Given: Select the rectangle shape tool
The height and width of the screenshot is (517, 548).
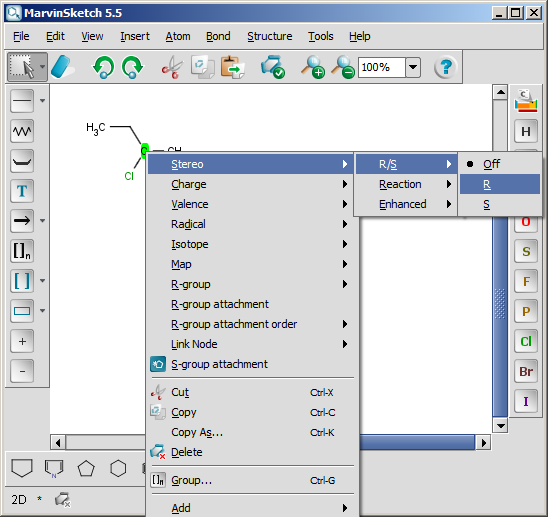Looking at the screenshot, I should [x=22, y=311].
